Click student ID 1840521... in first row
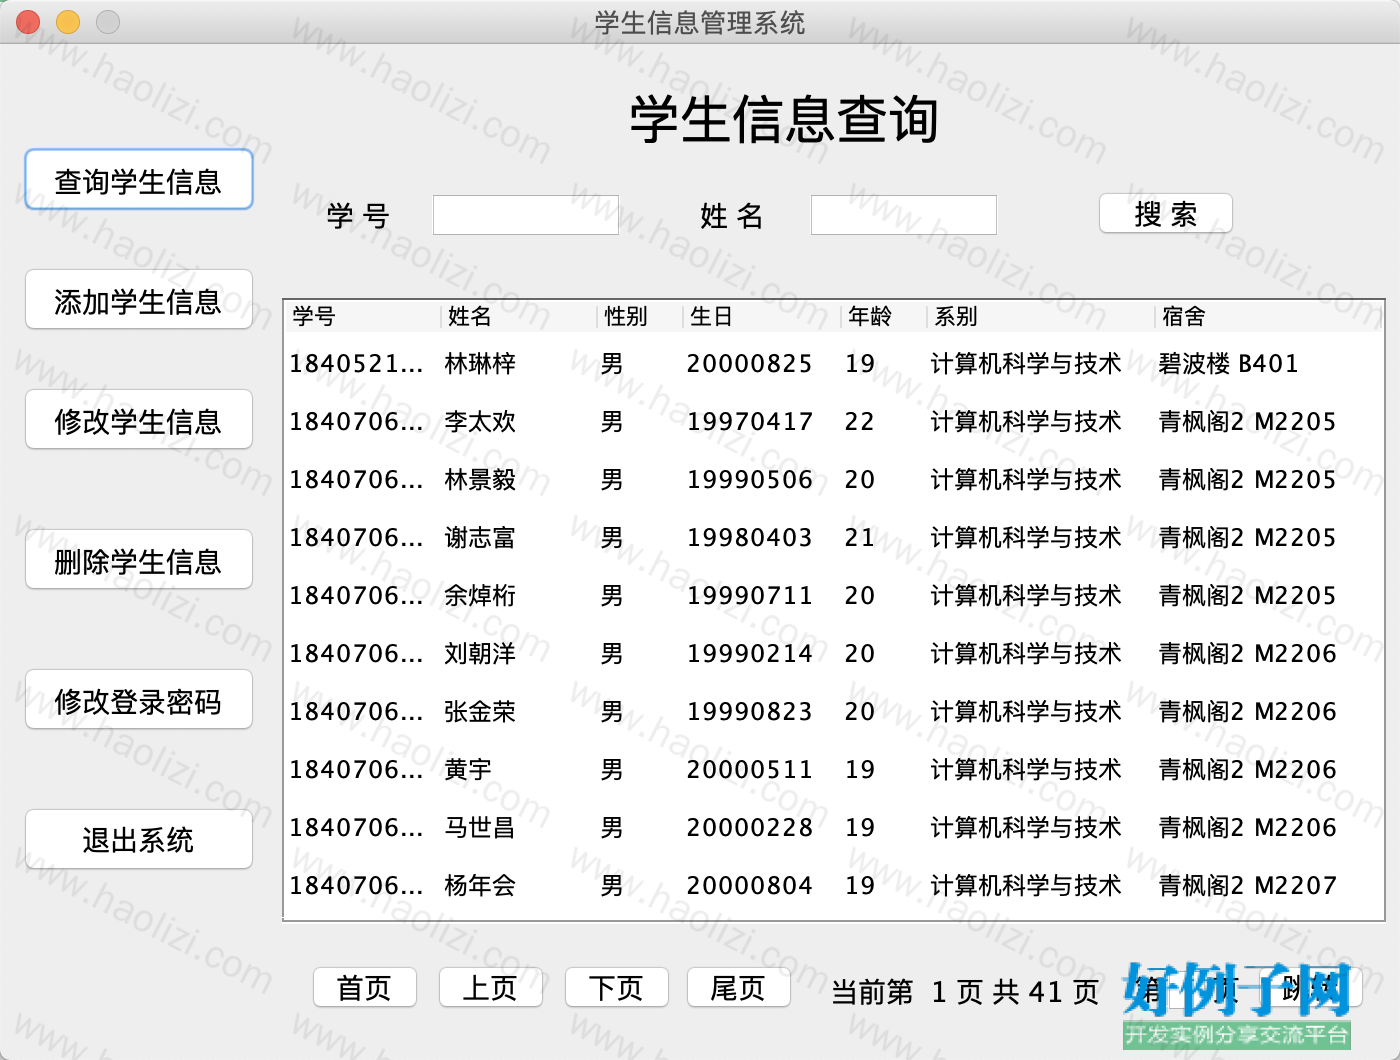 click(356, 364)
